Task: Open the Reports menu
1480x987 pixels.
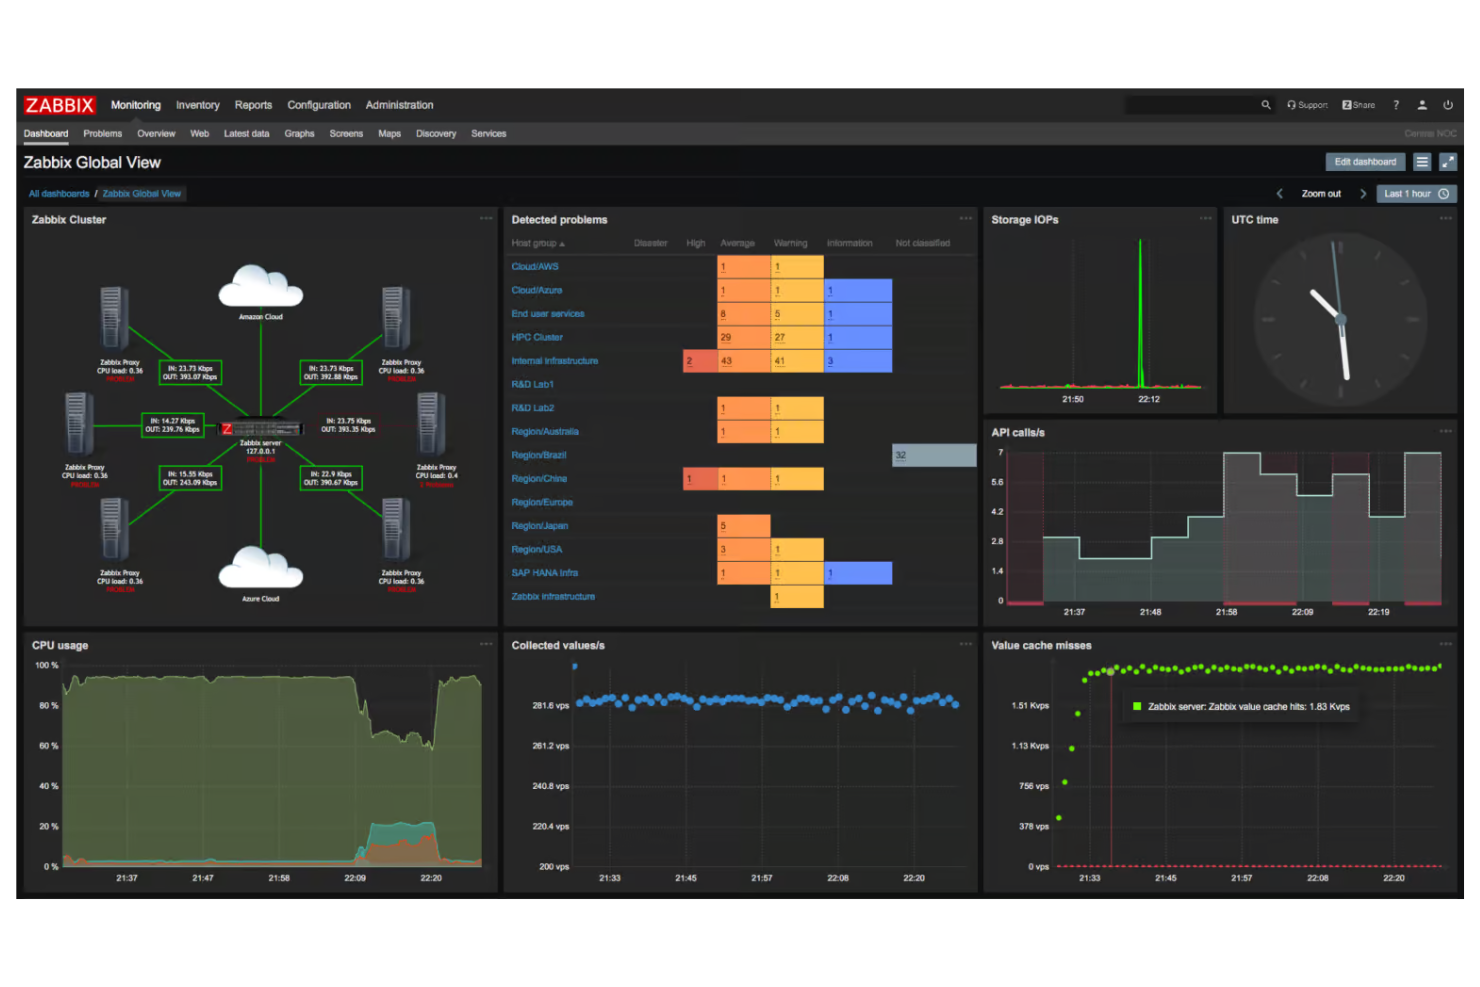Action: pyautogui.click(x=253, y=105)
